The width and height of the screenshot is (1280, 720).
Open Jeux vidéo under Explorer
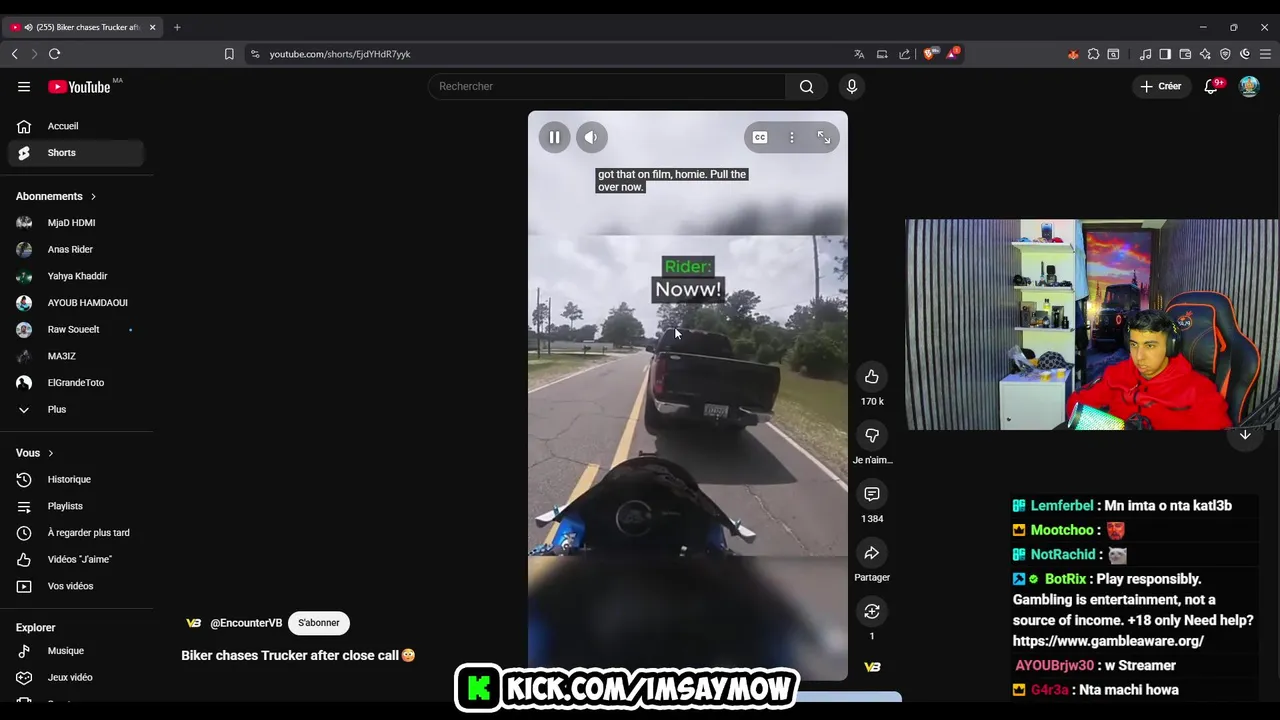76,677
